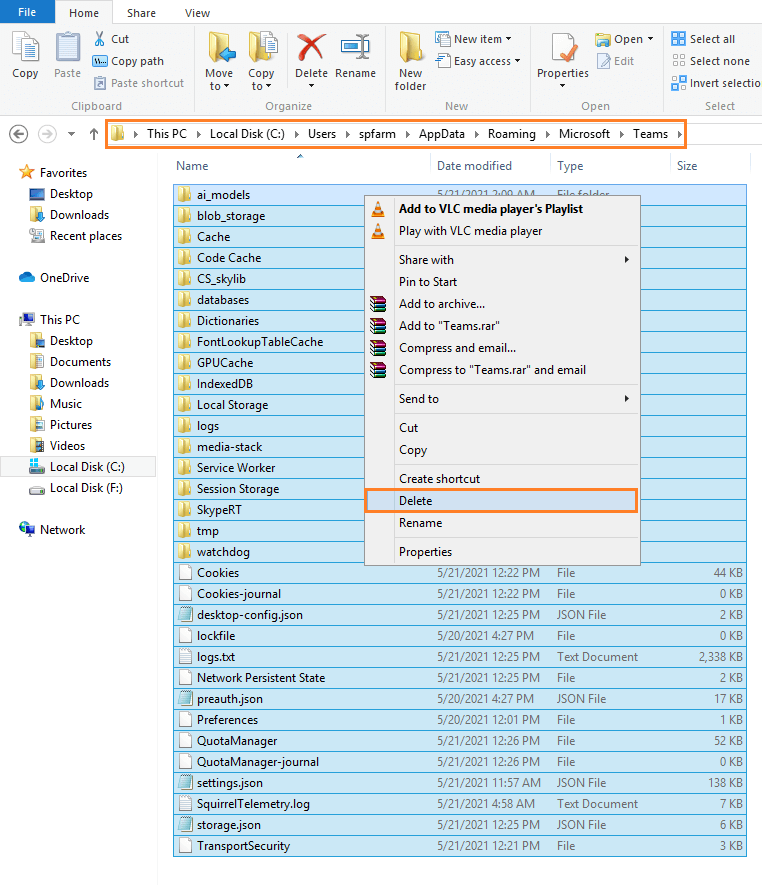Select Recent places under Favorites
The width and height of the screenshot is (762, 885).
click(76, 236)
